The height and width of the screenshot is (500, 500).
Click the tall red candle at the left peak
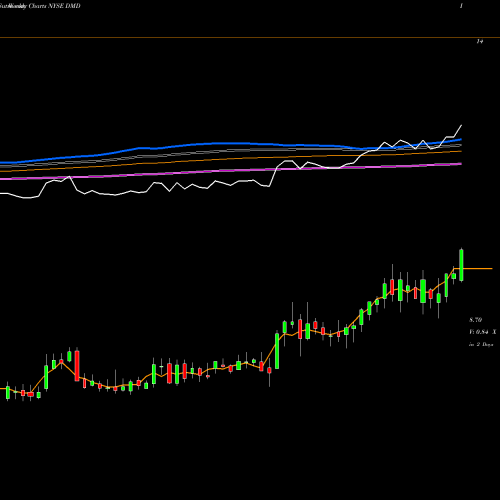click(77, 365)
